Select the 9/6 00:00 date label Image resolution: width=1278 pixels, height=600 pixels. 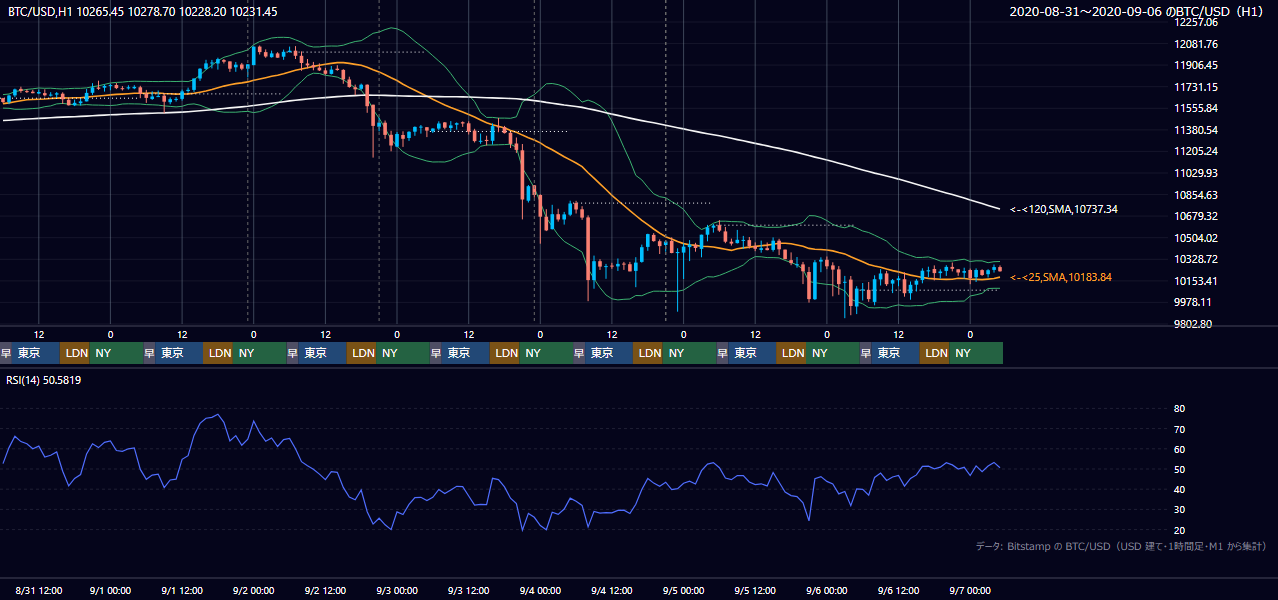pos(826,591)
